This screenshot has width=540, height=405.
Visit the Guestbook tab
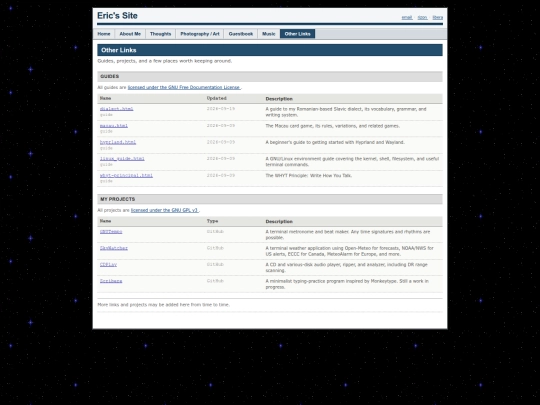(241, 34)
